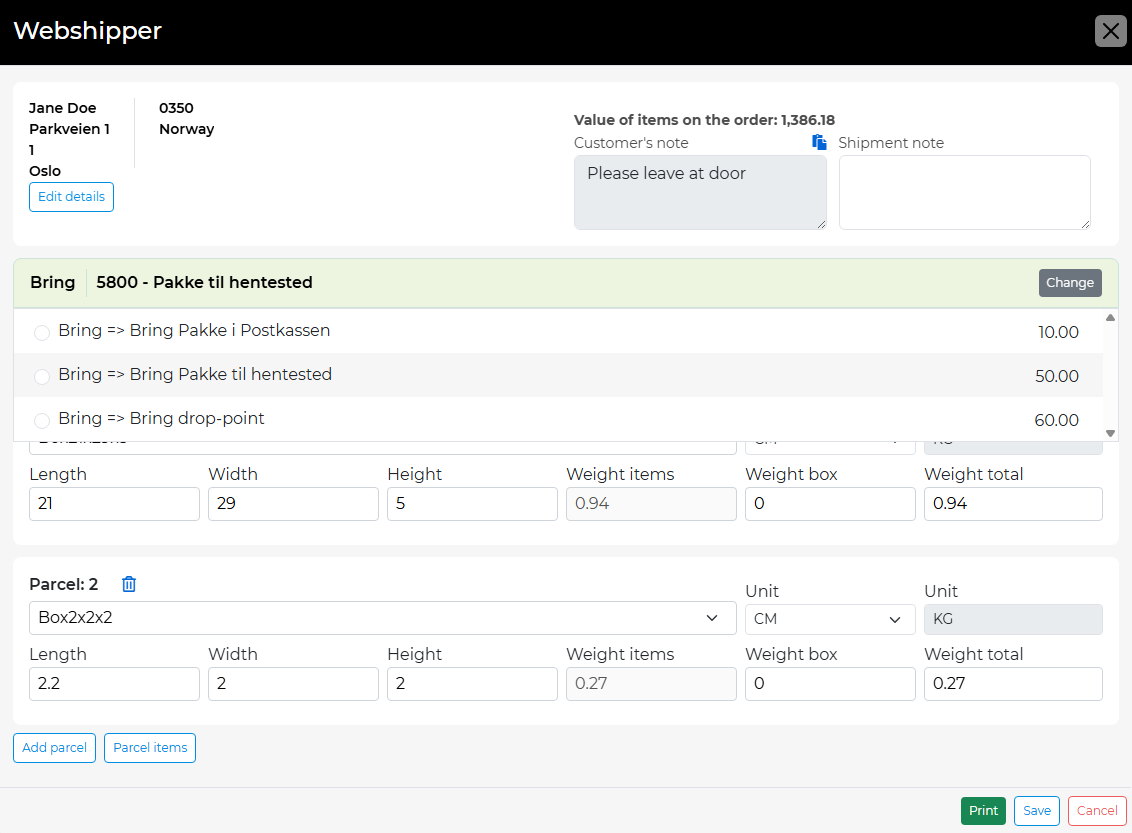Click Edit details for the address
Screen dimensions: 1132x833
[x=71, y=197]
